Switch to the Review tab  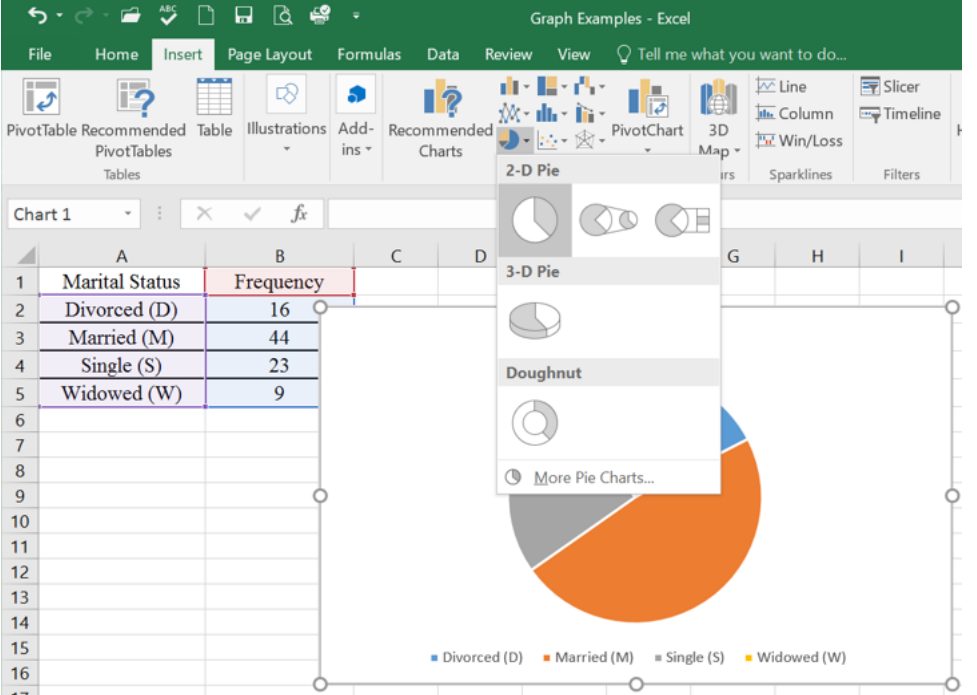(508, 54)
